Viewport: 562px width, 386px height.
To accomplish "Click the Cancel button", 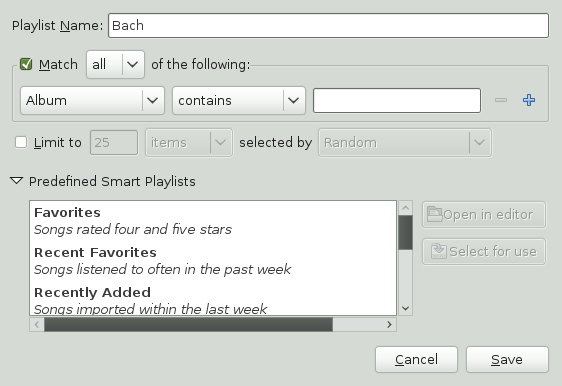I will [416, 359].
